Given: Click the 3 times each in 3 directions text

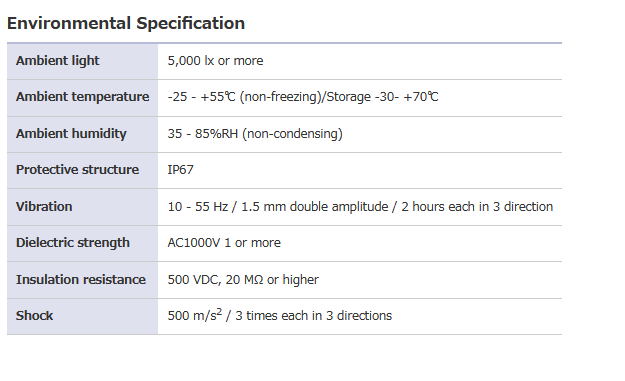Looking at the screenshot, I should [x=314, y=316].
